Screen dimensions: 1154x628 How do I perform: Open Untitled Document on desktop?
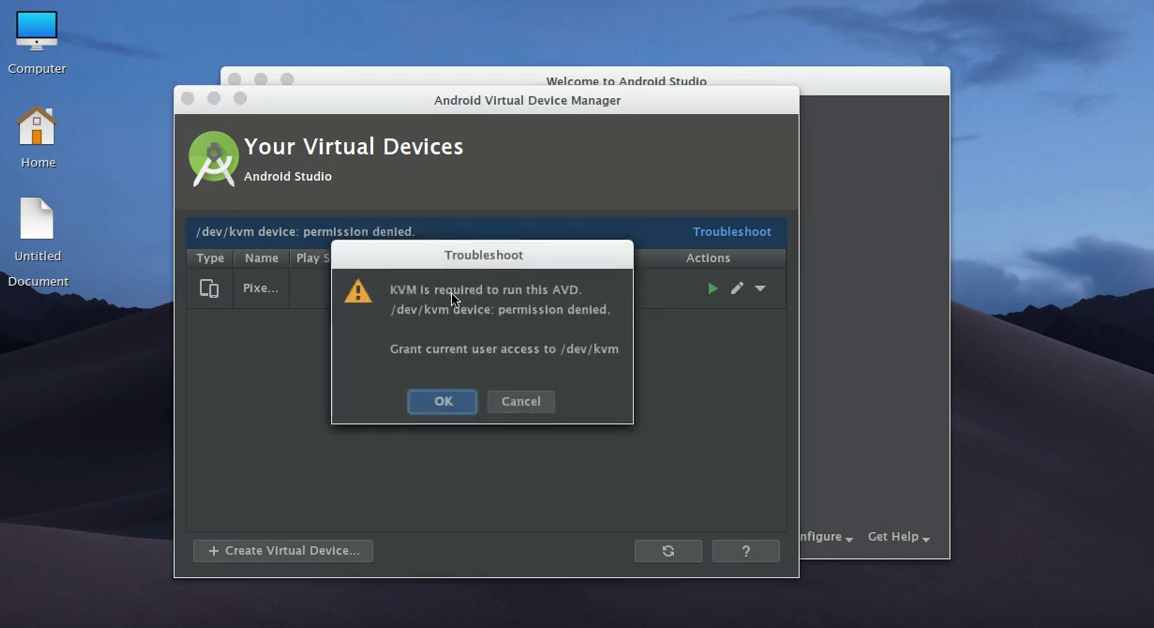click(36, 218)
